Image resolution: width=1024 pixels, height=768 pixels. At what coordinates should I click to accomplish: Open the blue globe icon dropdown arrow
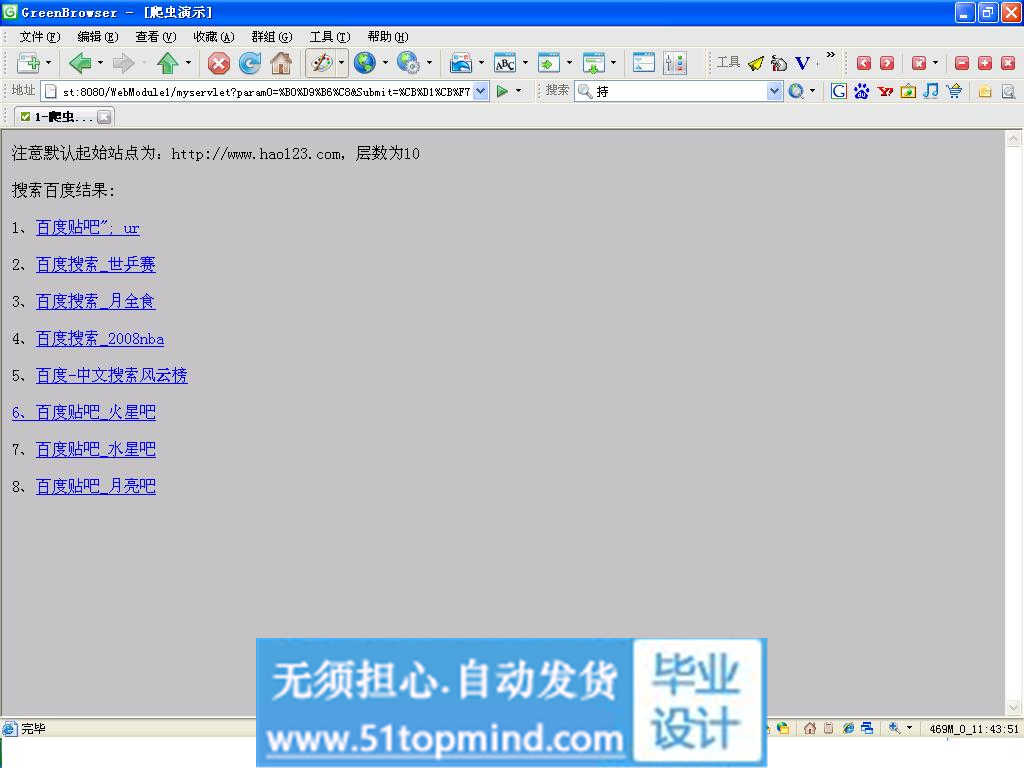pyautogui.click(x=385, y=63)
